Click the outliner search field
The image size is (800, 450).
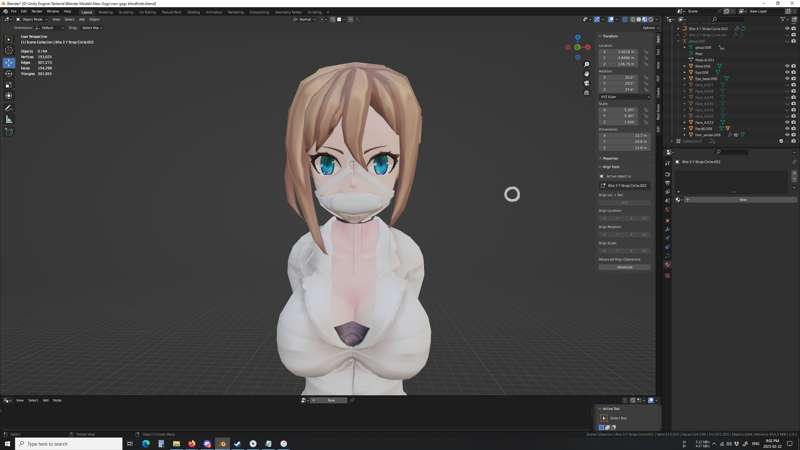coord(730,19)
